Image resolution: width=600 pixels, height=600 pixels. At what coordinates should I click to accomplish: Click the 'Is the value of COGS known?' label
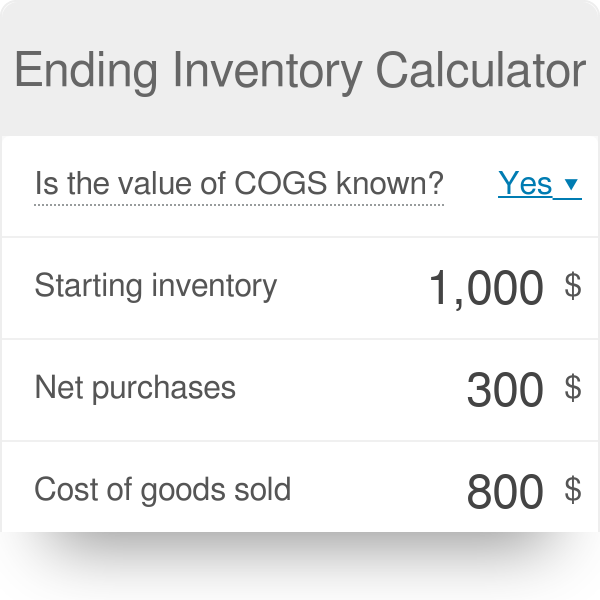238,184
